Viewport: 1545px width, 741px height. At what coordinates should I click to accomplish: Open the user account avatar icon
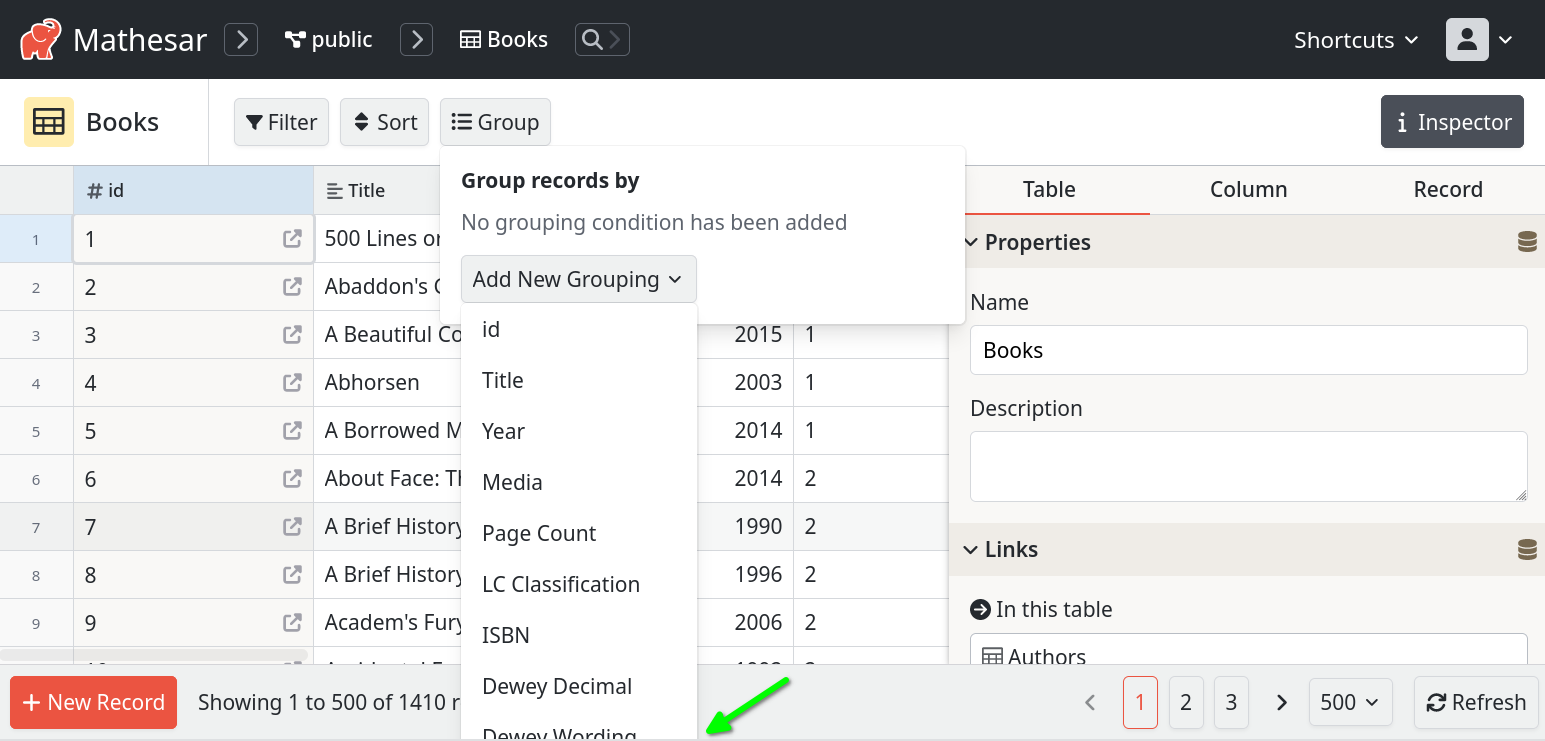coord(1467,39)
